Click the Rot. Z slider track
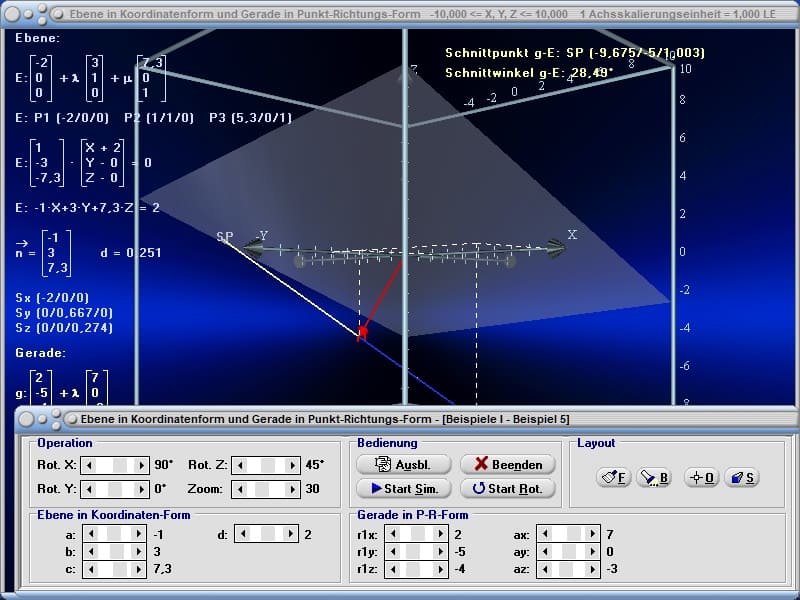Viewport: 800px width, 600px height. [x=266, y=465]
